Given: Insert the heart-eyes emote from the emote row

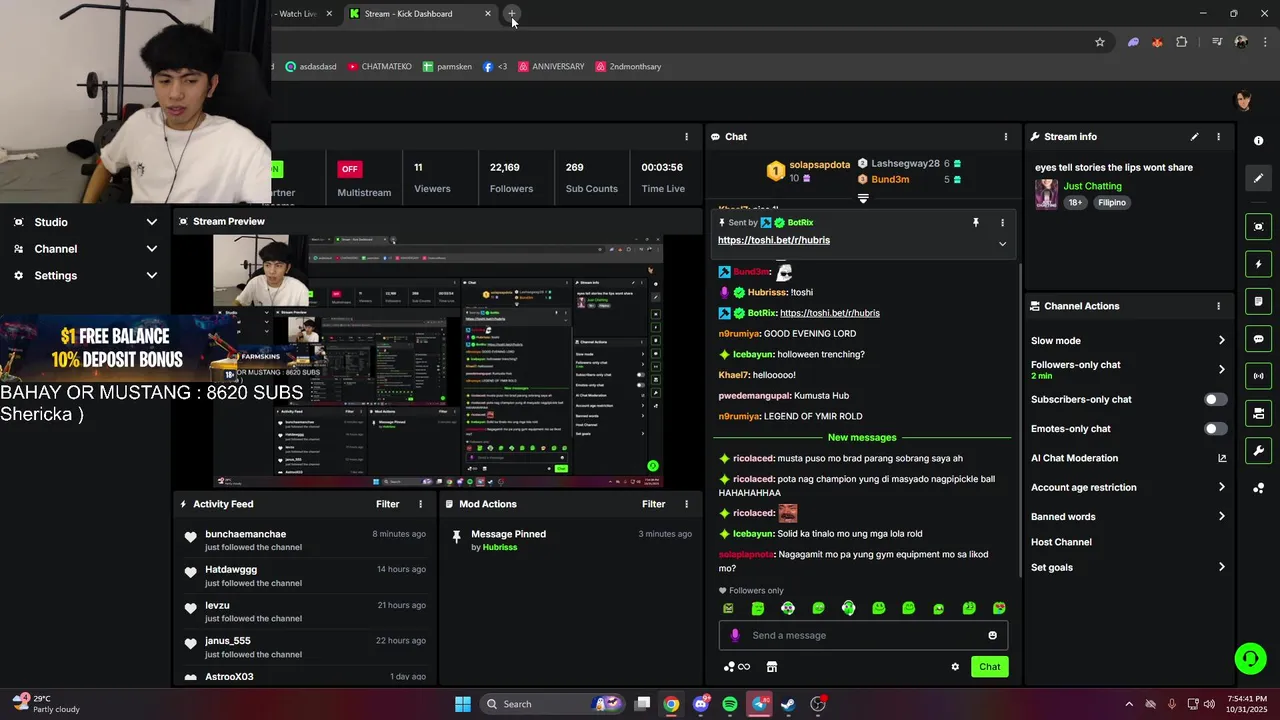Looking at the screenshot, I should pyautogui.click(x=999, y=608).
